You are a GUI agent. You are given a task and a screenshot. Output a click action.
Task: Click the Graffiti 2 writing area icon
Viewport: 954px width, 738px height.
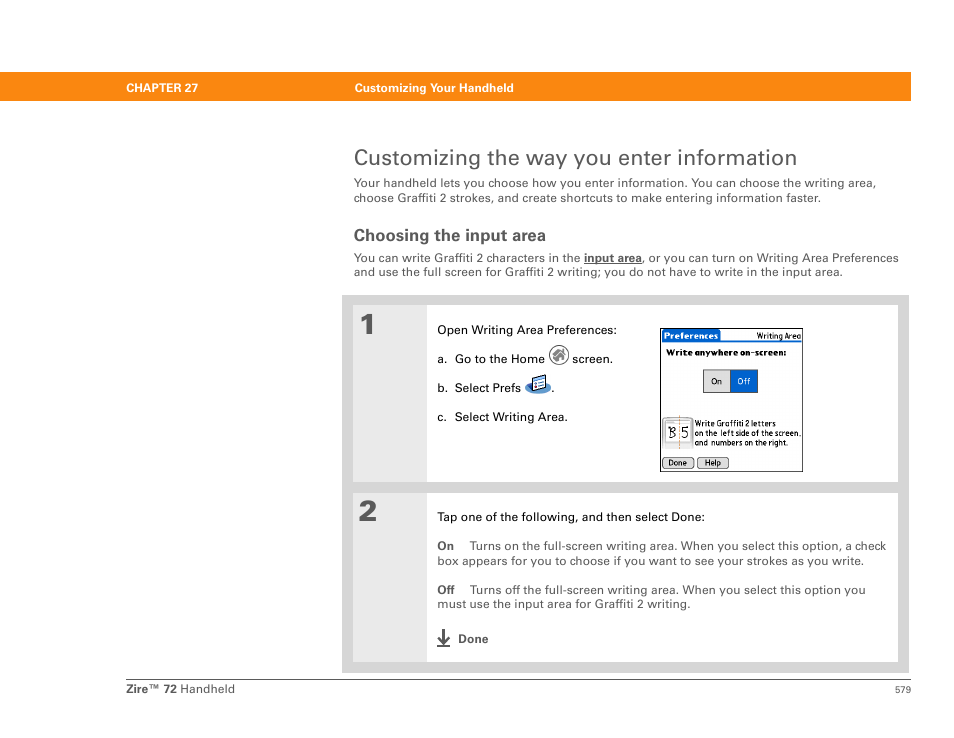coord(678,432)
